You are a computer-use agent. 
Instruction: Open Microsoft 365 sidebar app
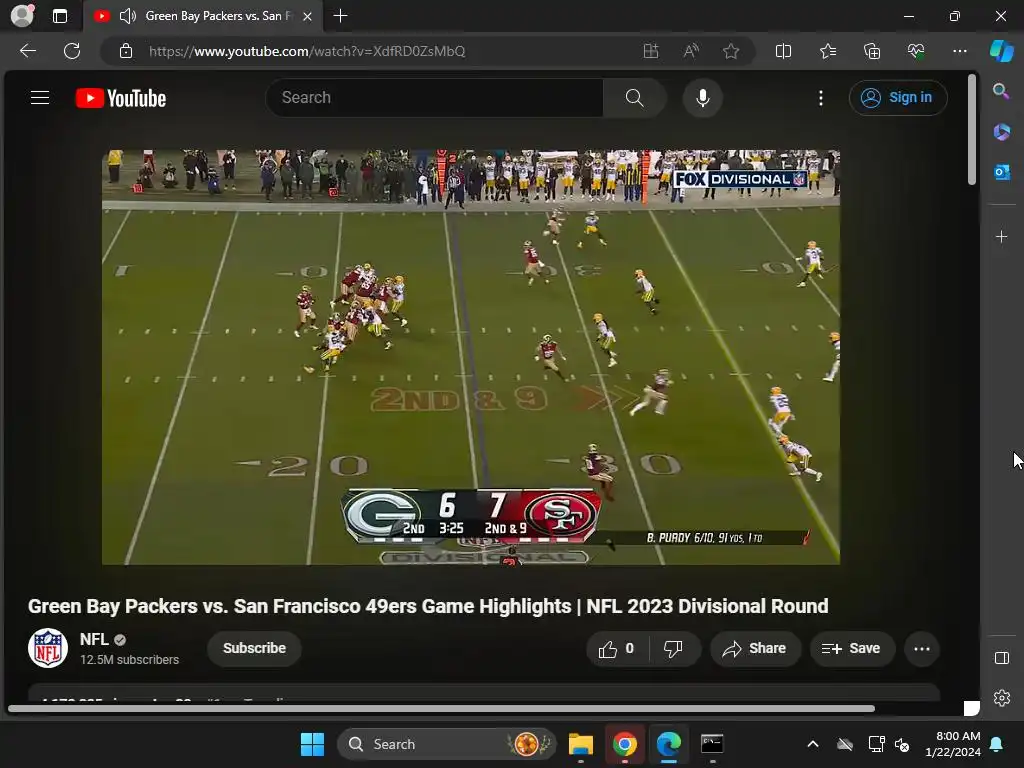(x=1001, y=132)
